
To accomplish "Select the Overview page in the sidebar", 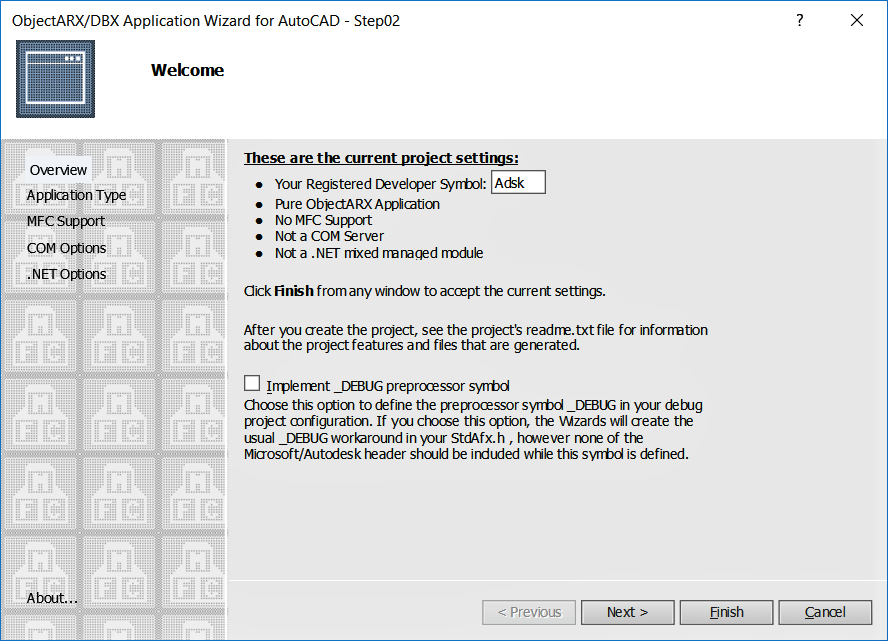I will pyautogui.click(x=58, y=170).
